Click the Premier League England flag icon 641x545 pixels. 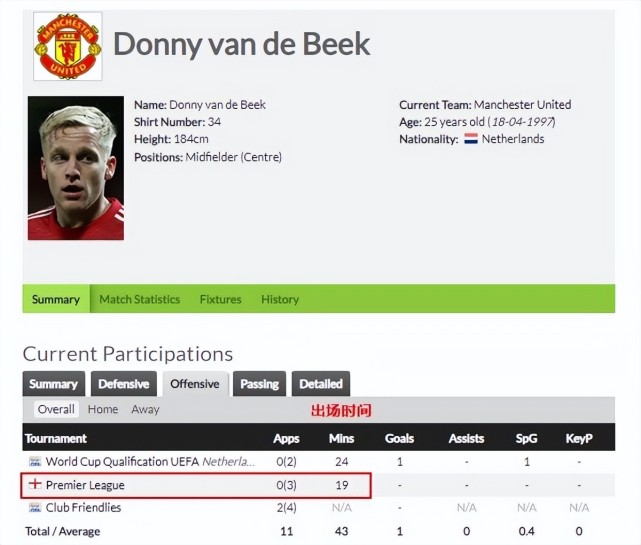tap(35, 485)
